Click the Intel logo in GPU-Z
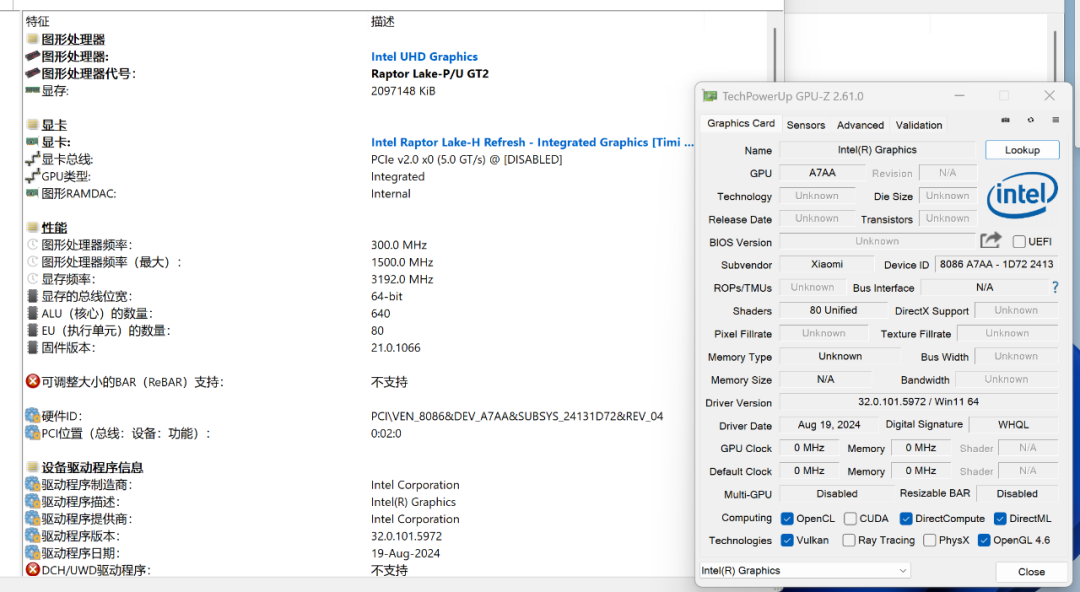1080x592 pixels. tap(1022, 195)
